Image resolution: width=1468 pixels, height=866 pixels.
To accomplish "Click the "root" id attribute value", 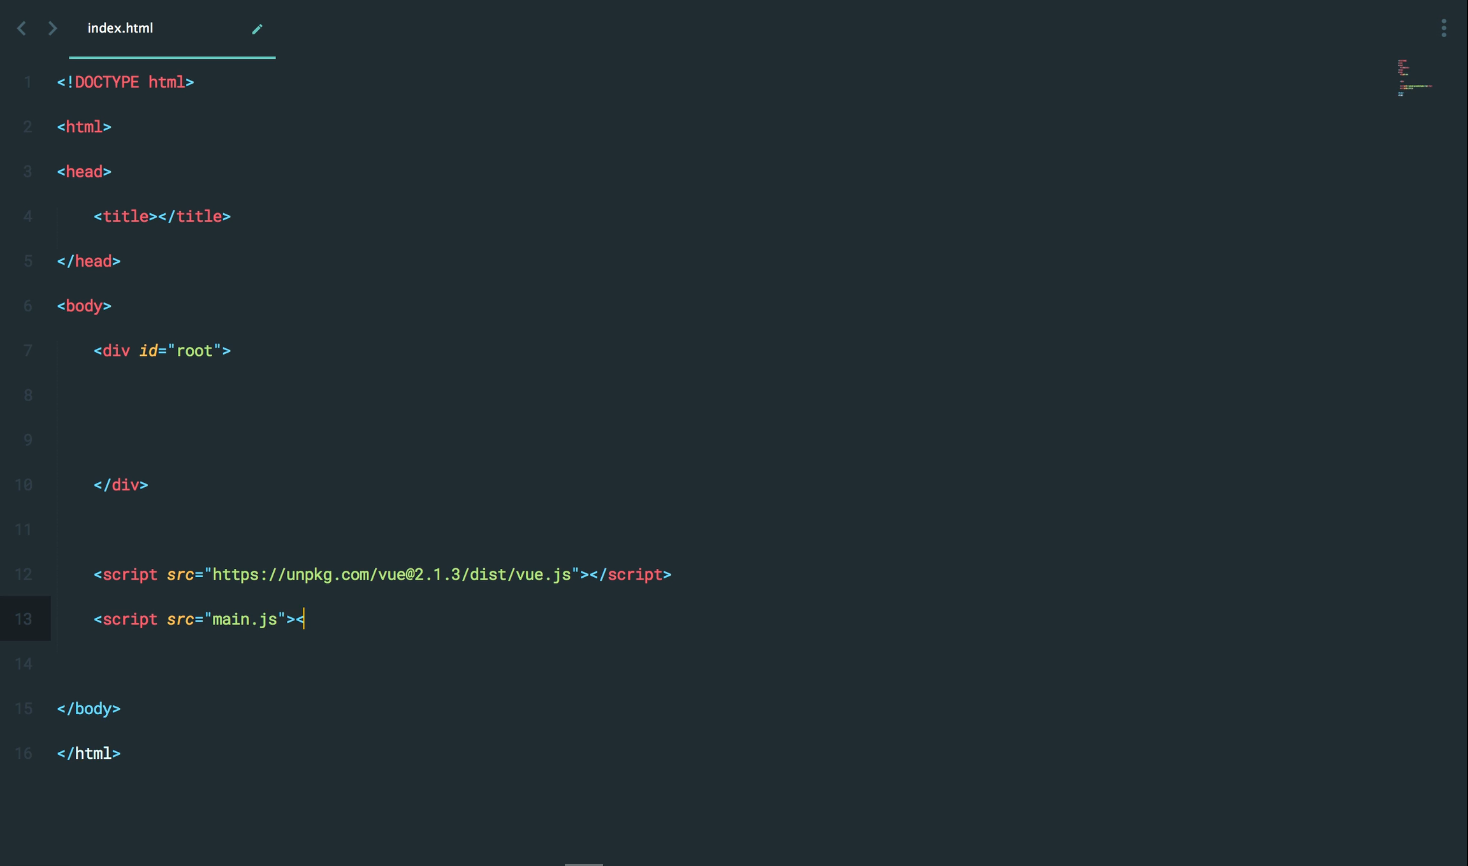I will 194,351.
